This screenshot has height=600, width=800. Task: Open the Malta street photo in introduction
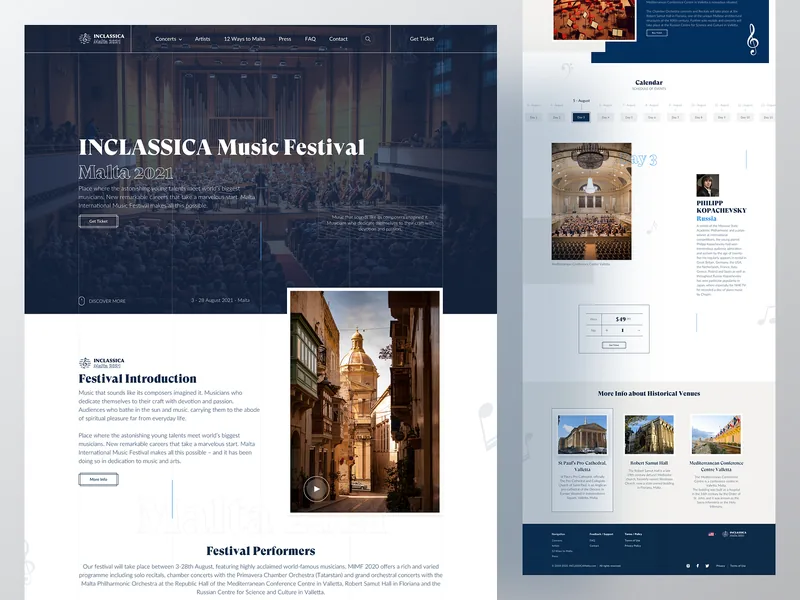[x=365, y=402]
